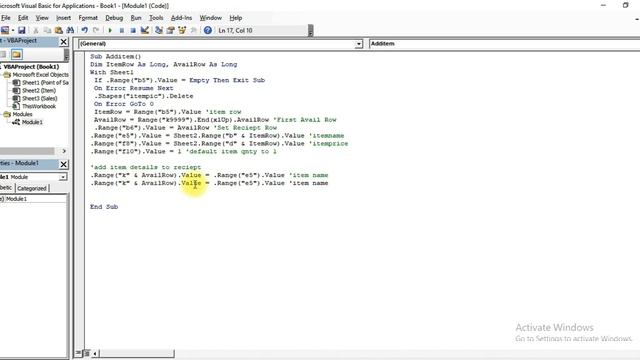Open the File menu
This screenshot has width=640, height=360.
click(6, 18)
